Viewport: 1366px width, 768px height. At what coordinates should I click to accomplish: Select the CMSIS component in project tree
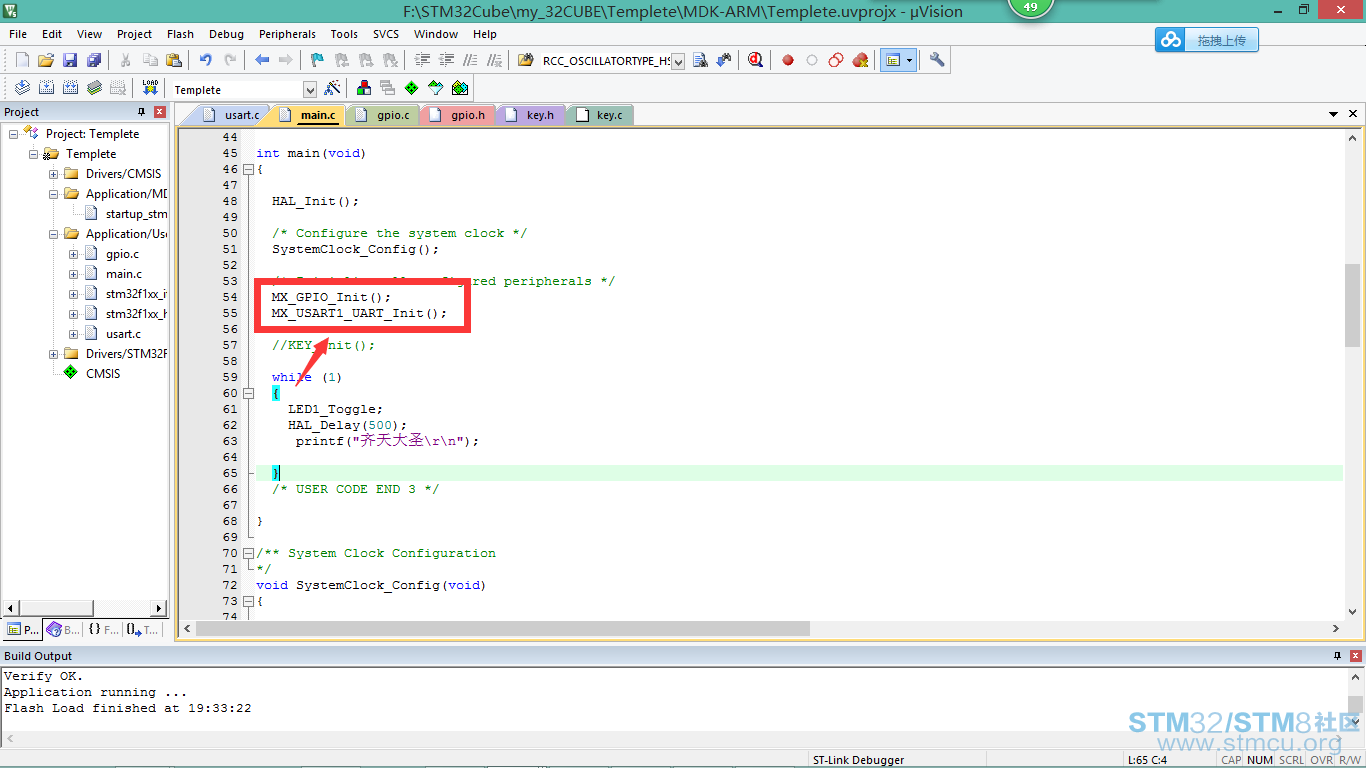(x=102, y=374)
